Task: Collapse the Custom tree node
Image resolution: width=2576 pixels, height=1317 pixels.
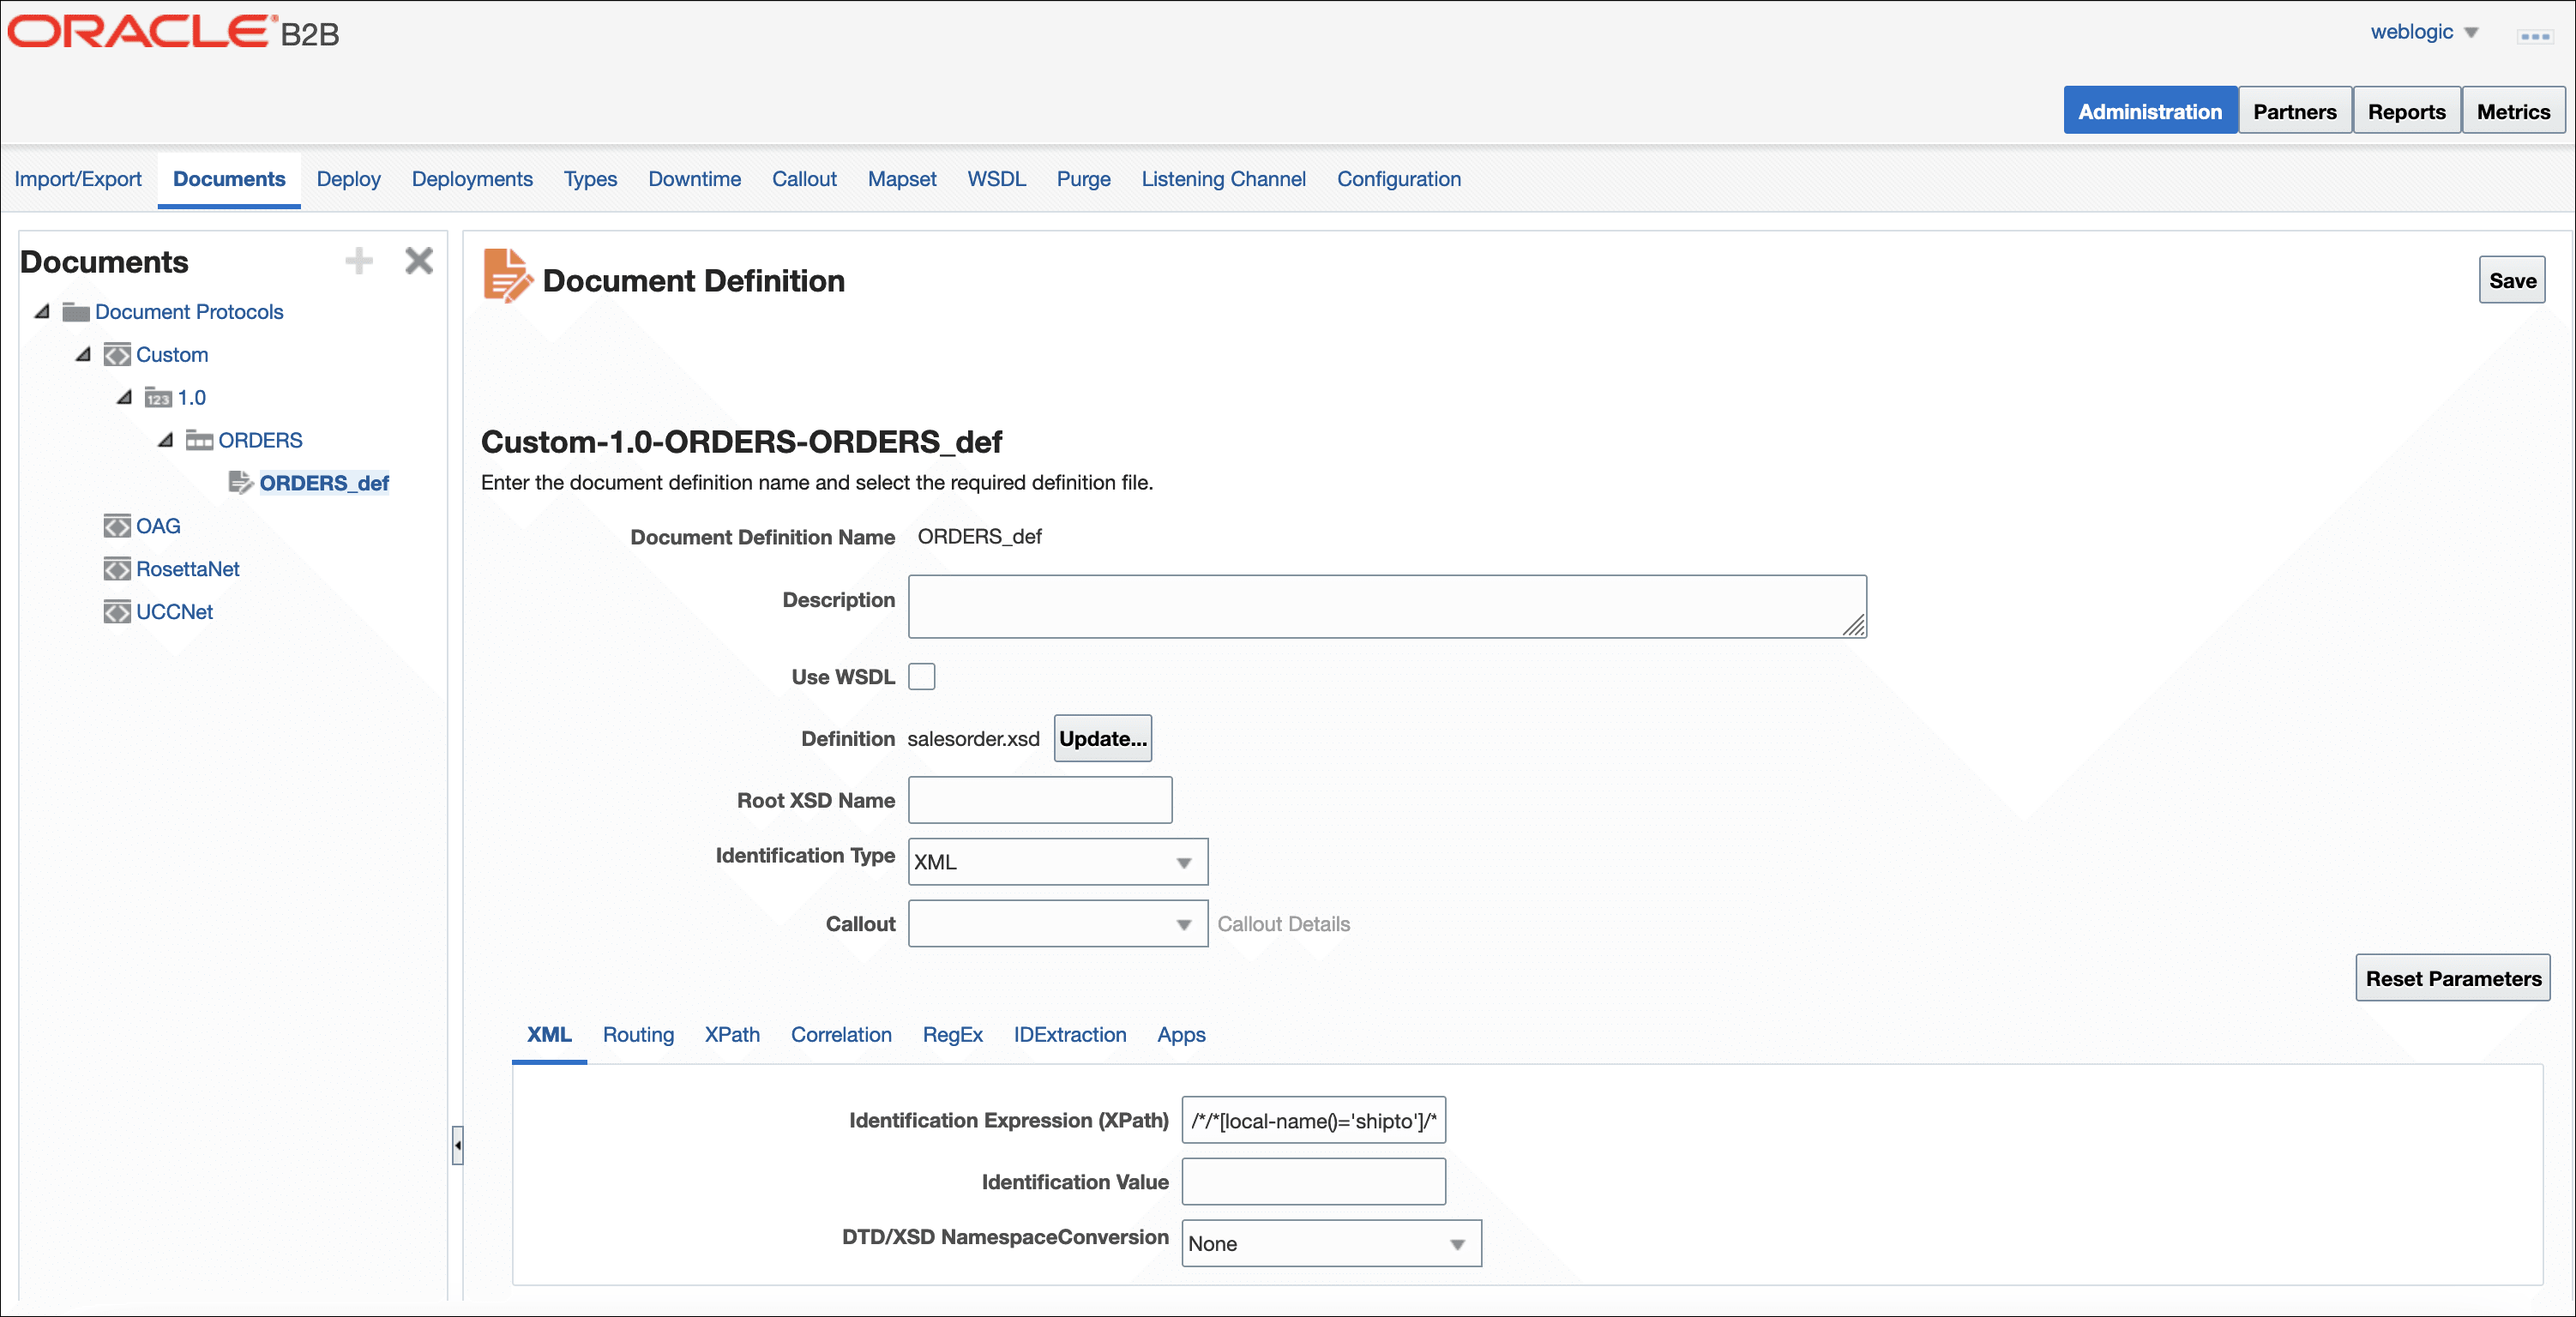Action: [x=83, y=355]
